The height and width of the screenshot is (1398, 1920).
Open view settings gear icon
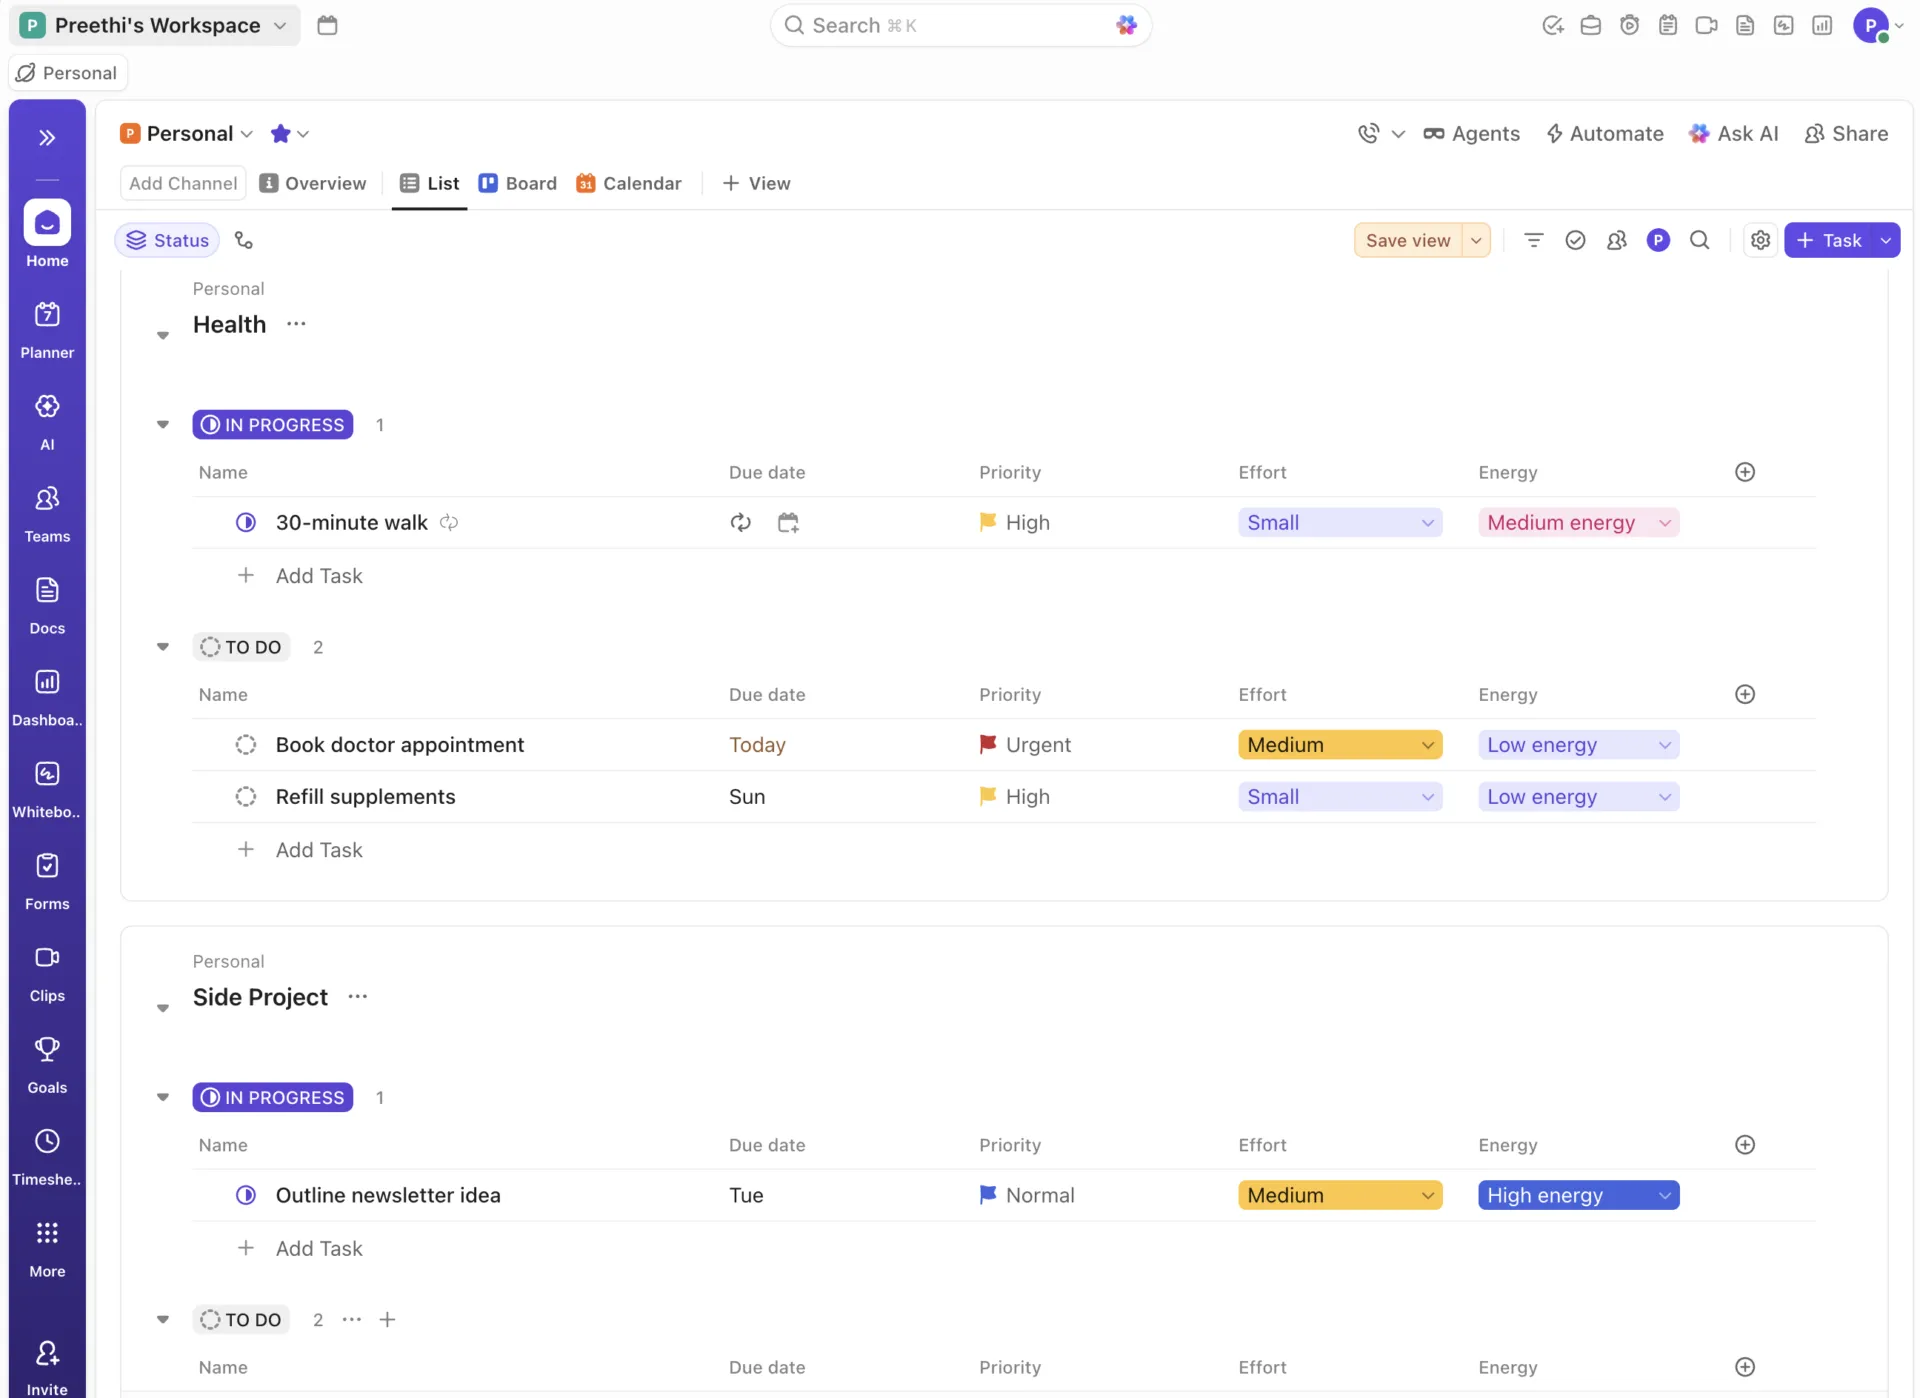(x=1760, y=240)
